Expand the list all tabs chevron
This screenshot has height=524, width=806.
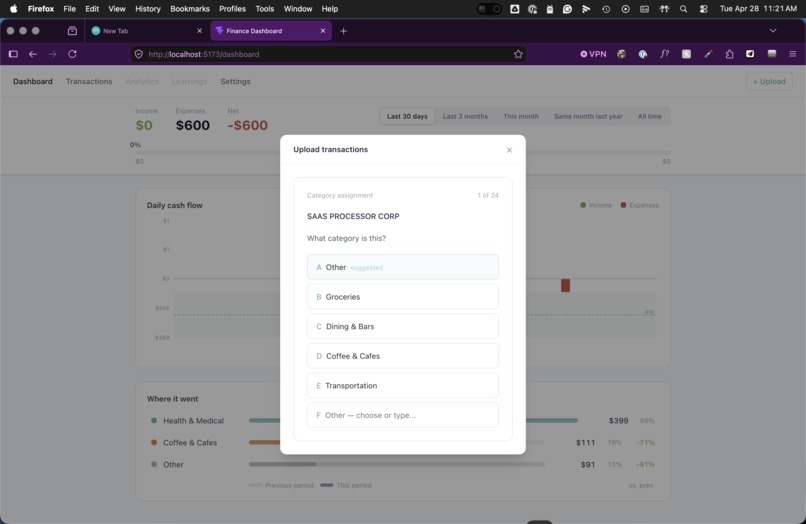(773, 31)
